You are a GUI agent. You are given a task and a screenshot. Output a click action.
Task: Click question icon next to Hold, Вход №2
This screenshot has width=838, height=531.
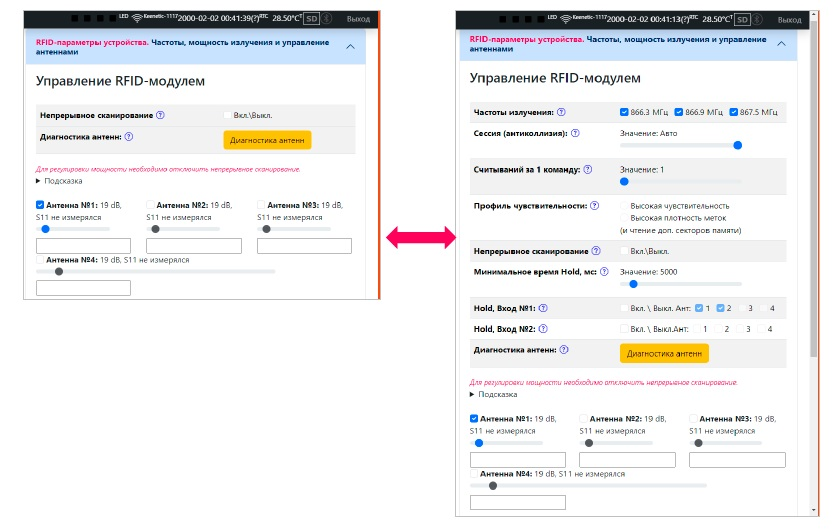pyautogui.click(x=543, y=329)
